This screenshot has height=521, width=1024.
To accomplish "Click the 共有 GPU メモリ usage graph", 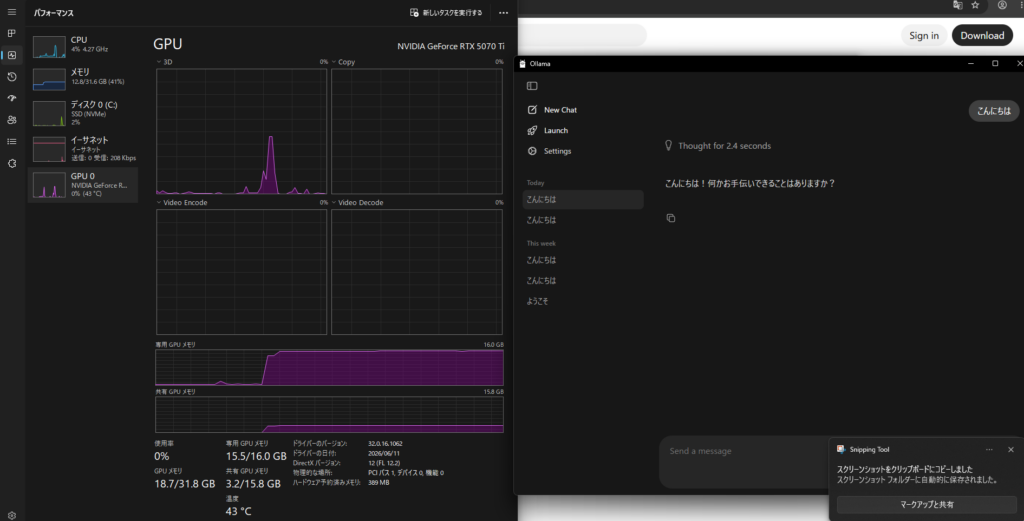I will (x=329, y=415).
